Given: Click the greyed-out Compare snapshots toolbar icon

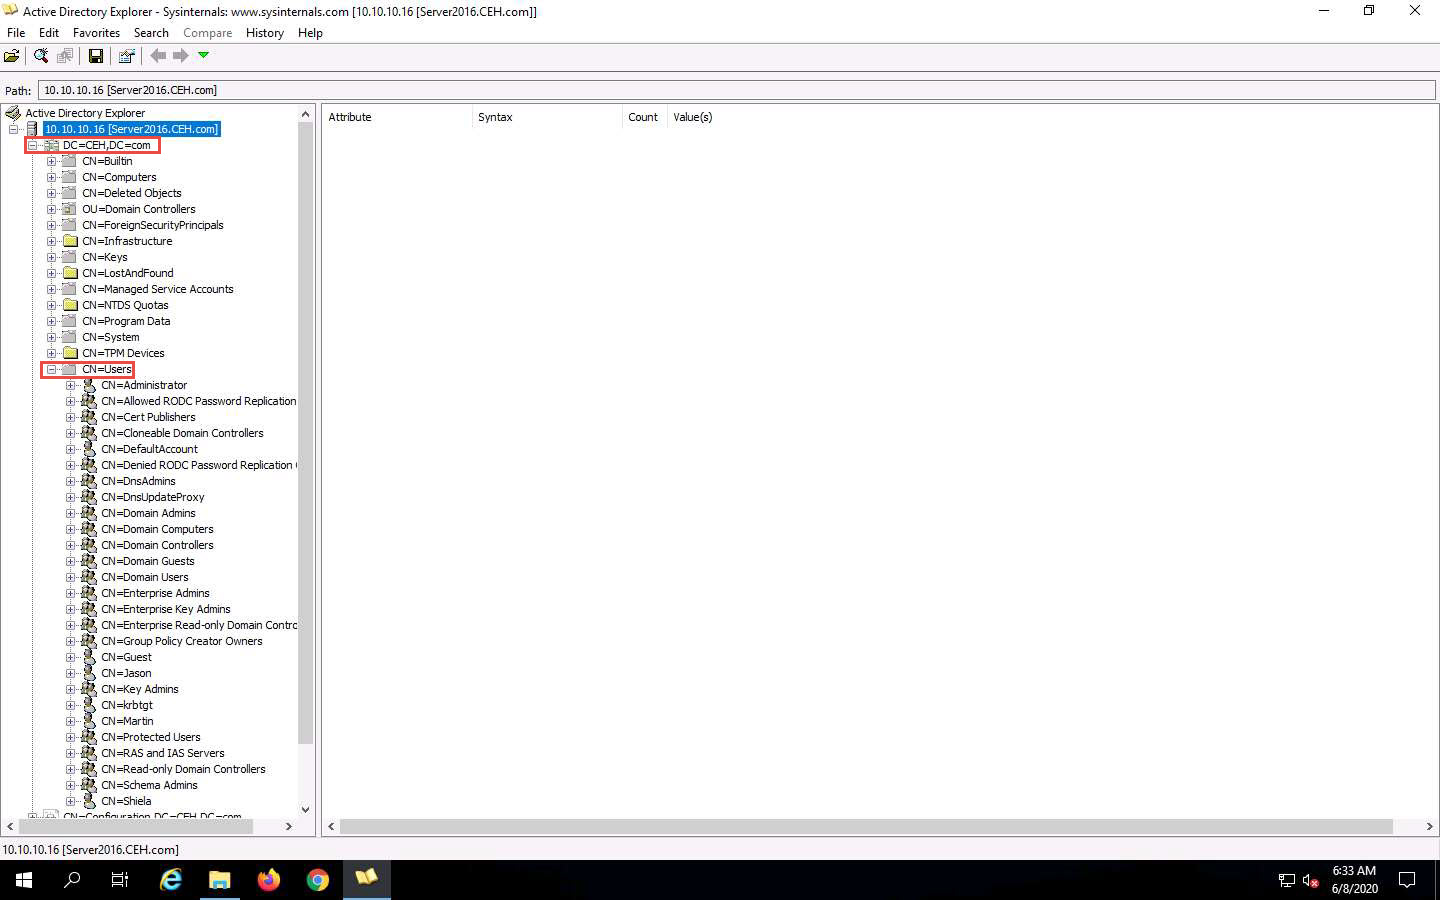Looking at the screenshot, I should tap(65, 56).
